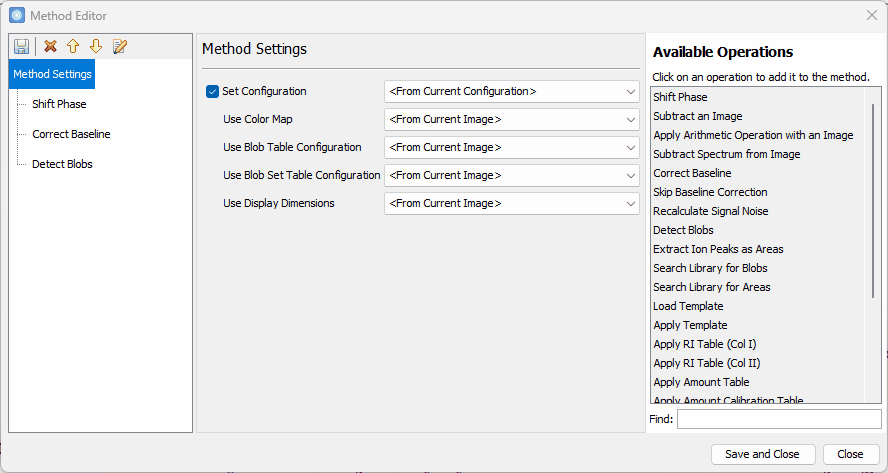Click the Close button at bottom right
This screenshot has width=888, height=473.
click(x=850, y=454)
